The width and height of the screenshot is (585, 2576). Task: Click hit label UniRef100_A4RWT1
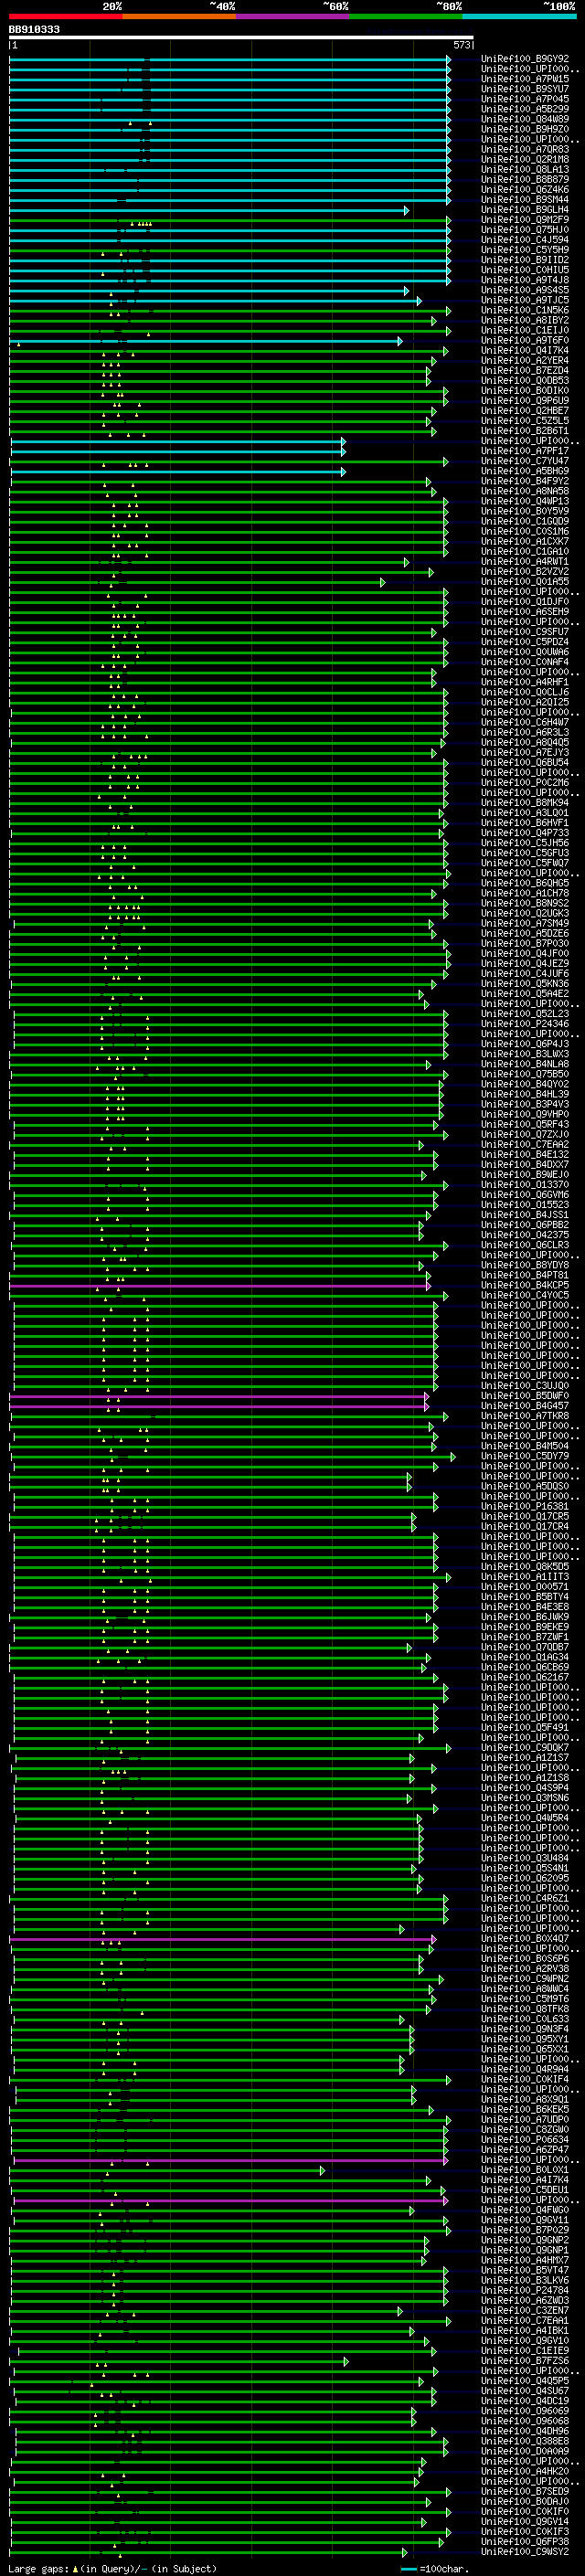click(x=525, y=562)
